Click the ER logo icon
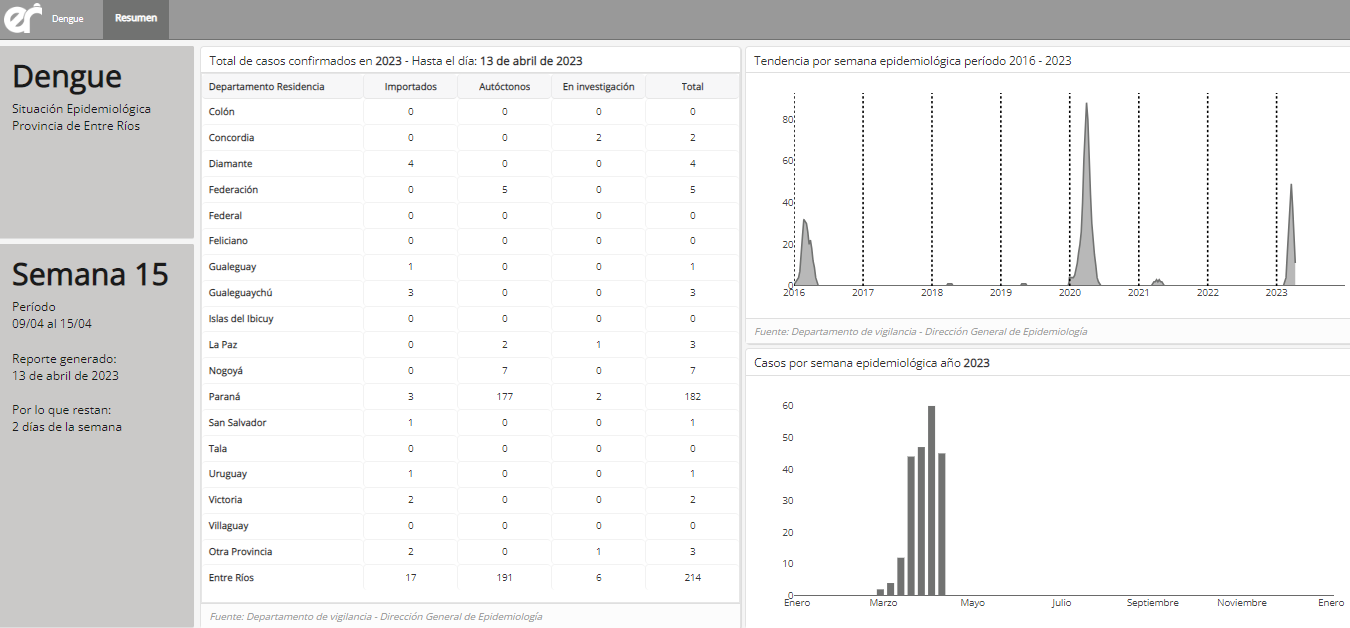Screen dimensions: 1350x628 (22, 17)
